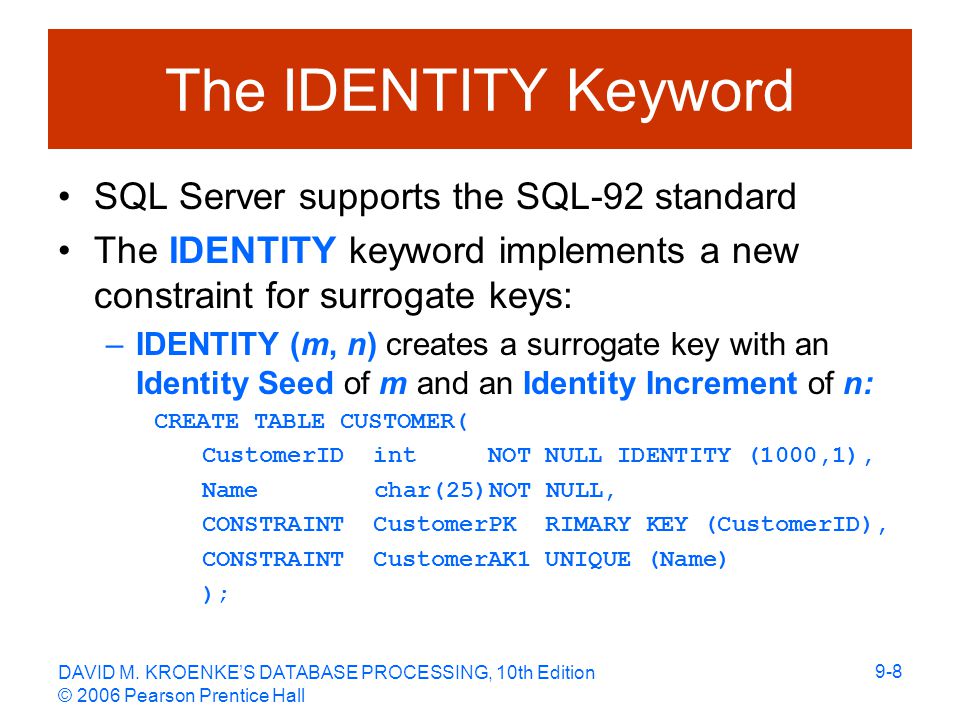Click the constraint name 'CustomerPK'
This screenshot has width=960, height=720.
(x=445, y=525)
